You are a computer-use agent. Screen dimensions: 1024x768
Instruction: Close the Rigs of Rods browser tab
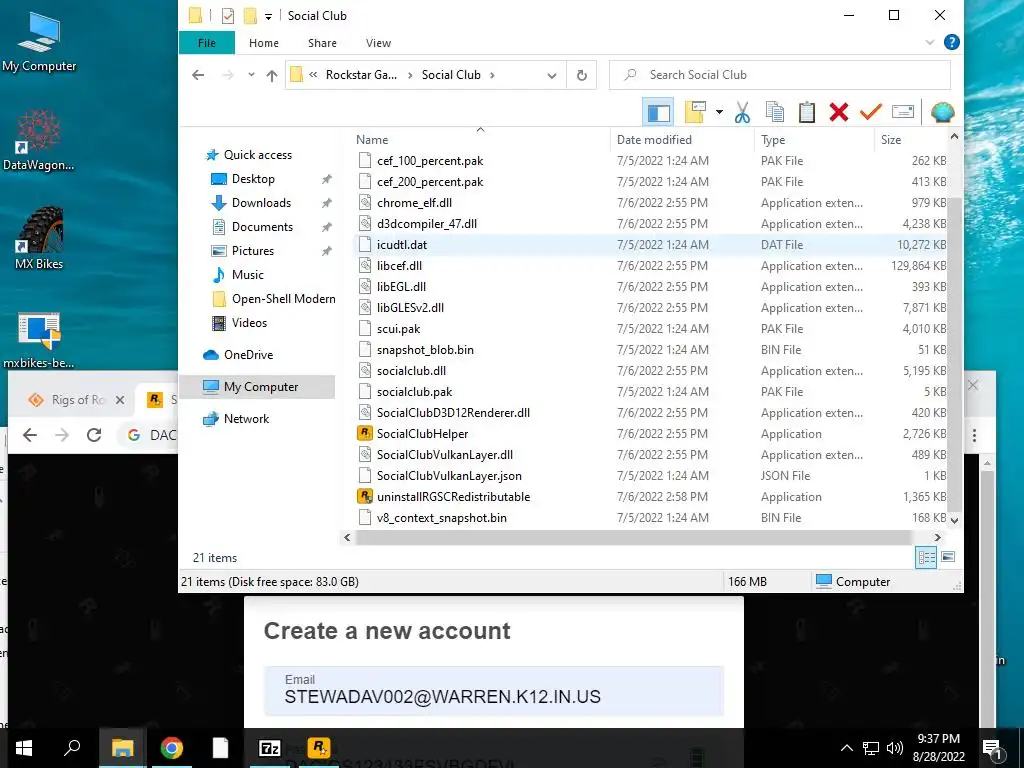(120, 400)
